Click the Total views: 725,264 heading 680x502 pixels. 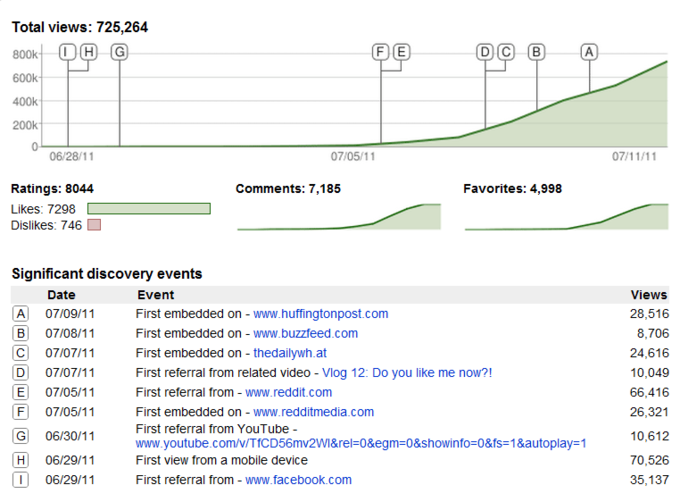(x=80, y=27)
